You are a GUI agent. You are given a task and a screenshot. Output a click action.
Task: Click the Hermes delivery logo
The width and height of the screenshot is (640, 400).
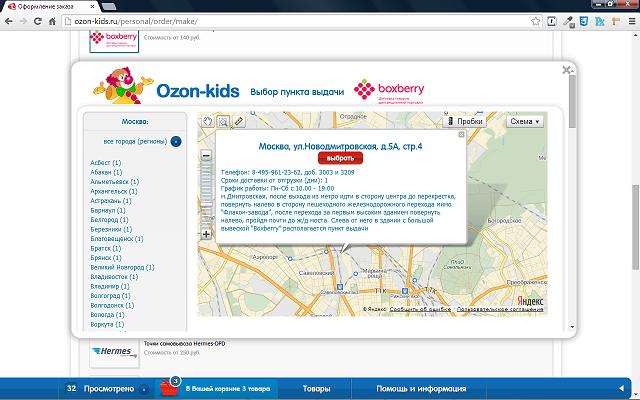(114, 352)
